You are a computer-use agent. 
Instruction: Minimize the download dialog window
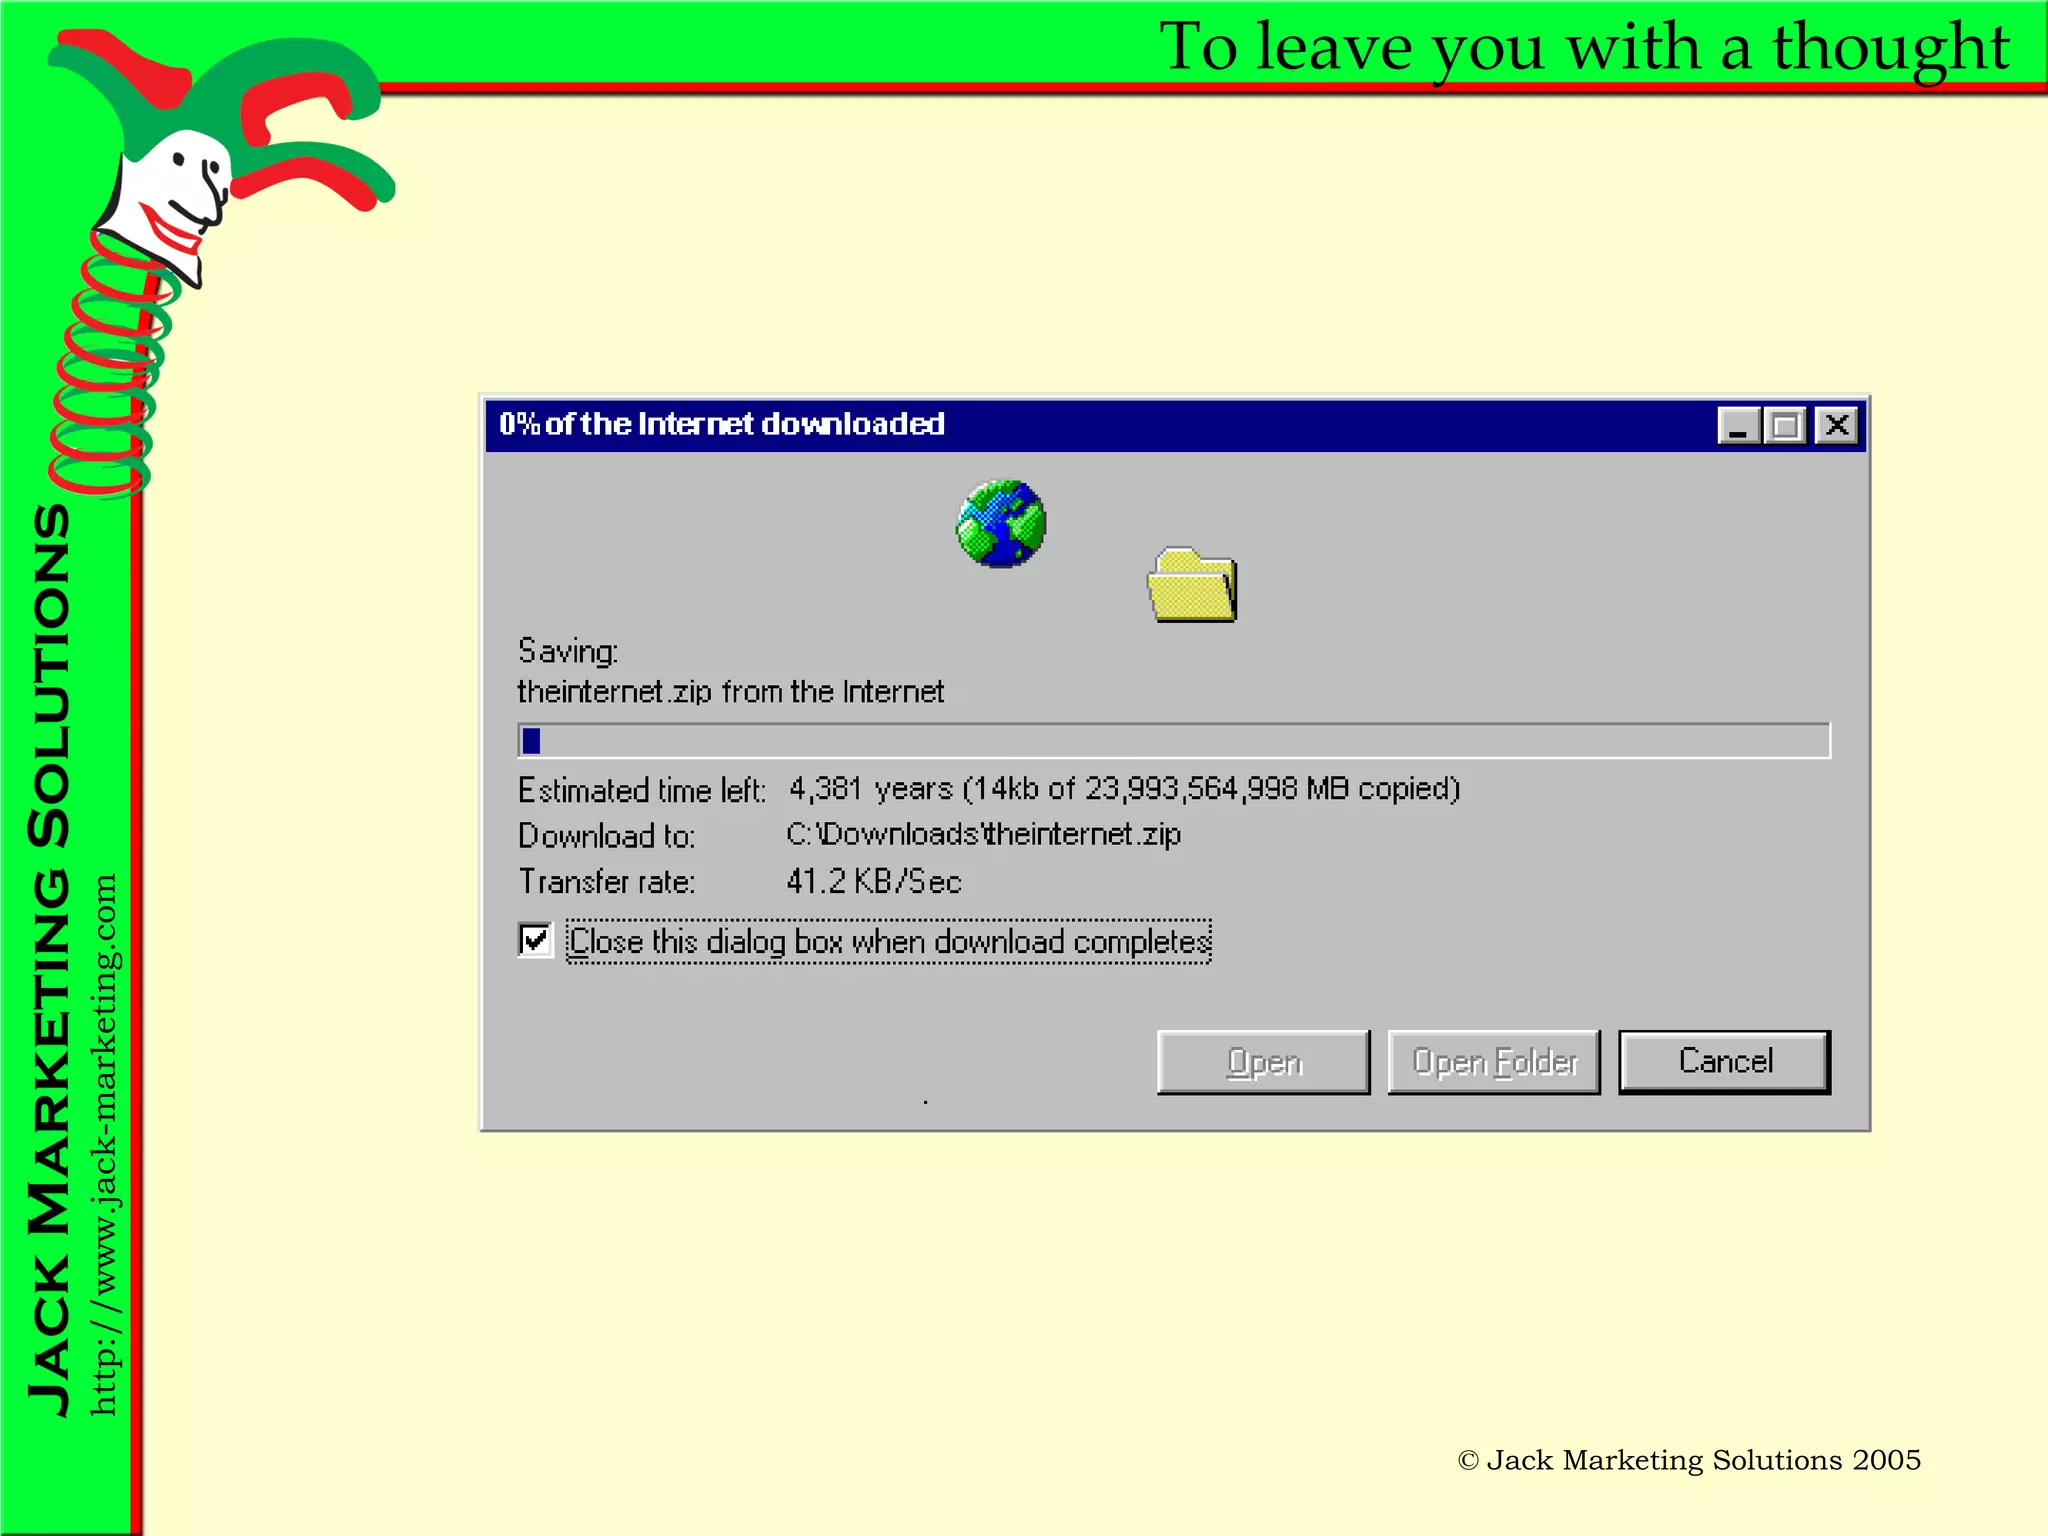(x=1738, y=426)
